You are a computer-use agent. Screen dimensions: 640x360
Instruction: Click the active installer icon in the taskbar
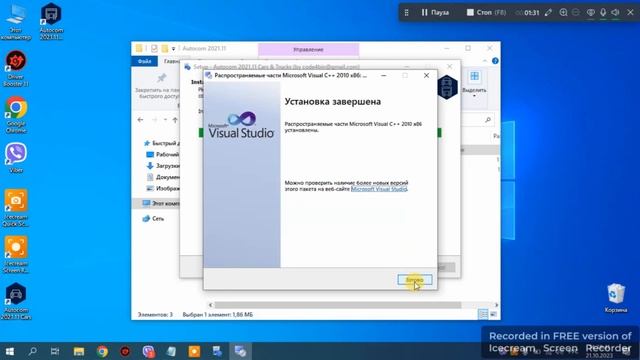[240, 351]
